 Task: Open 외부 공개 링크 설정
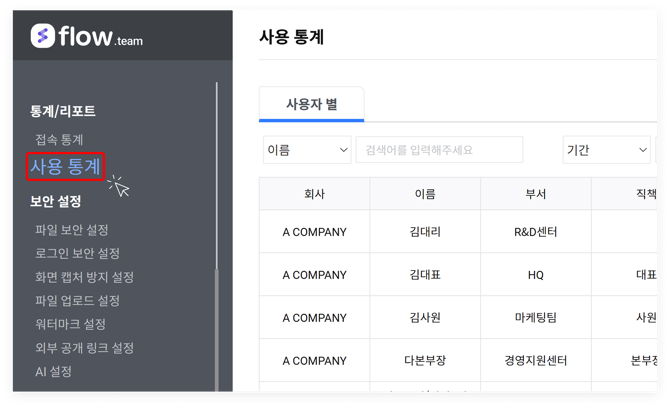click(84, 348)
